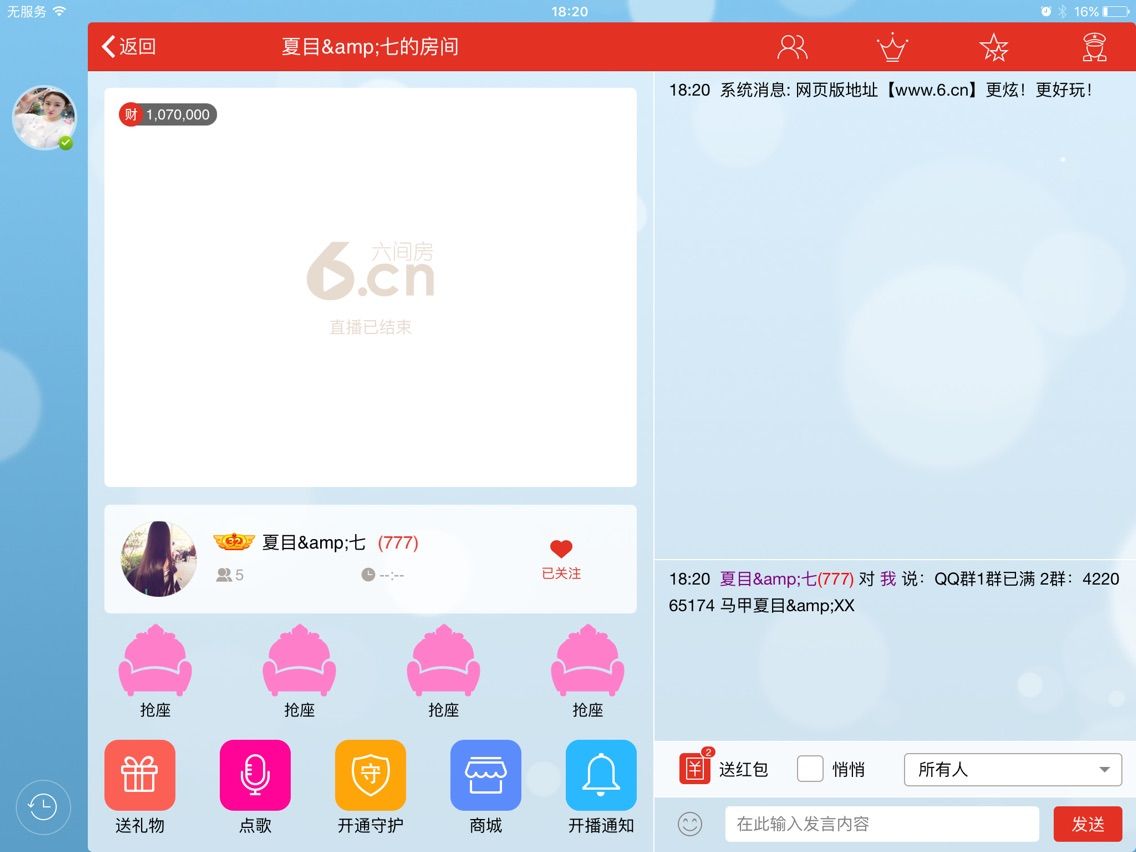The image size is (1136, 852).
Task: Tap battery indicator showing 16%
Action: coord(1100,12)
